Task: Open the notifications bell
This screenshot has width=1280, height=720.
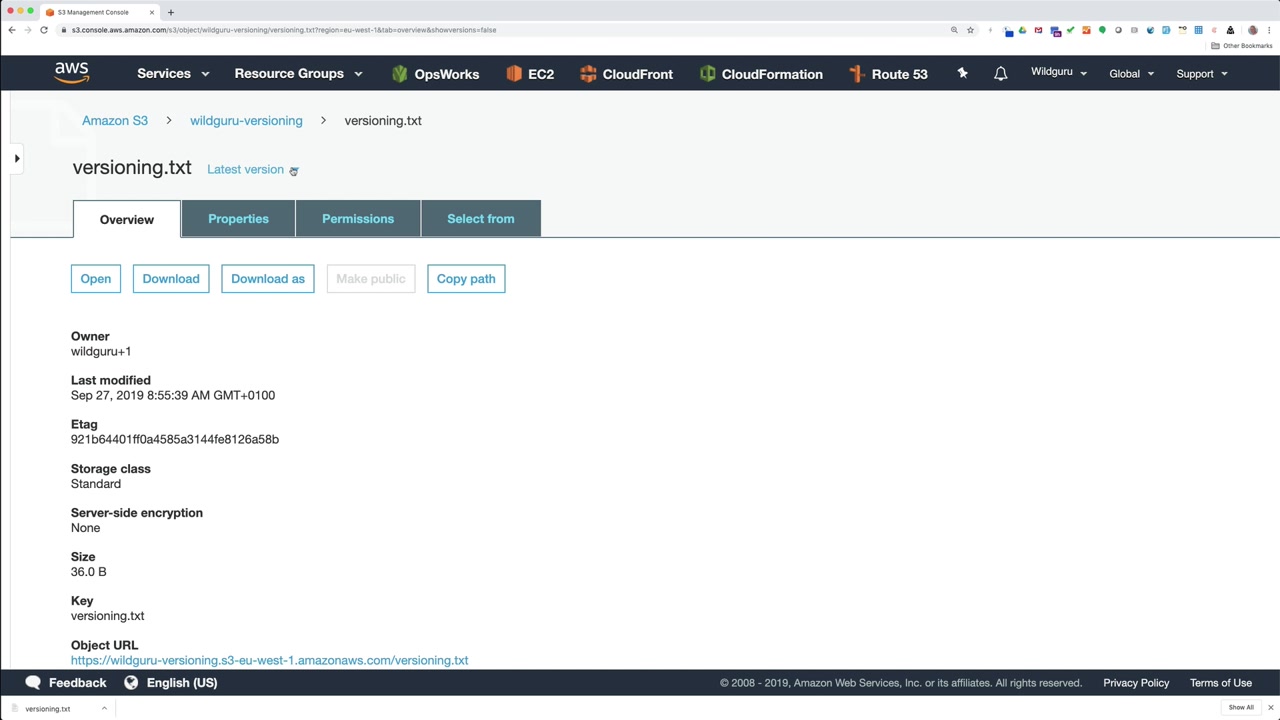Action: tap(1000, 74)
